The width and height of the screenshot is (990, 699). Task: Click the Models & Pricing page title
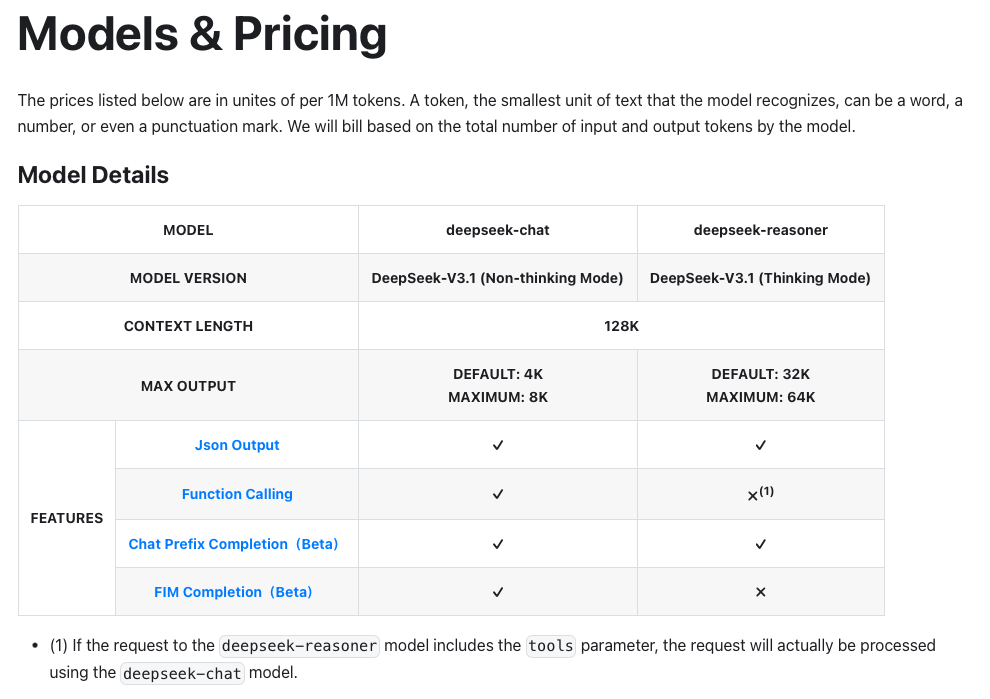(x=202, y=34)
